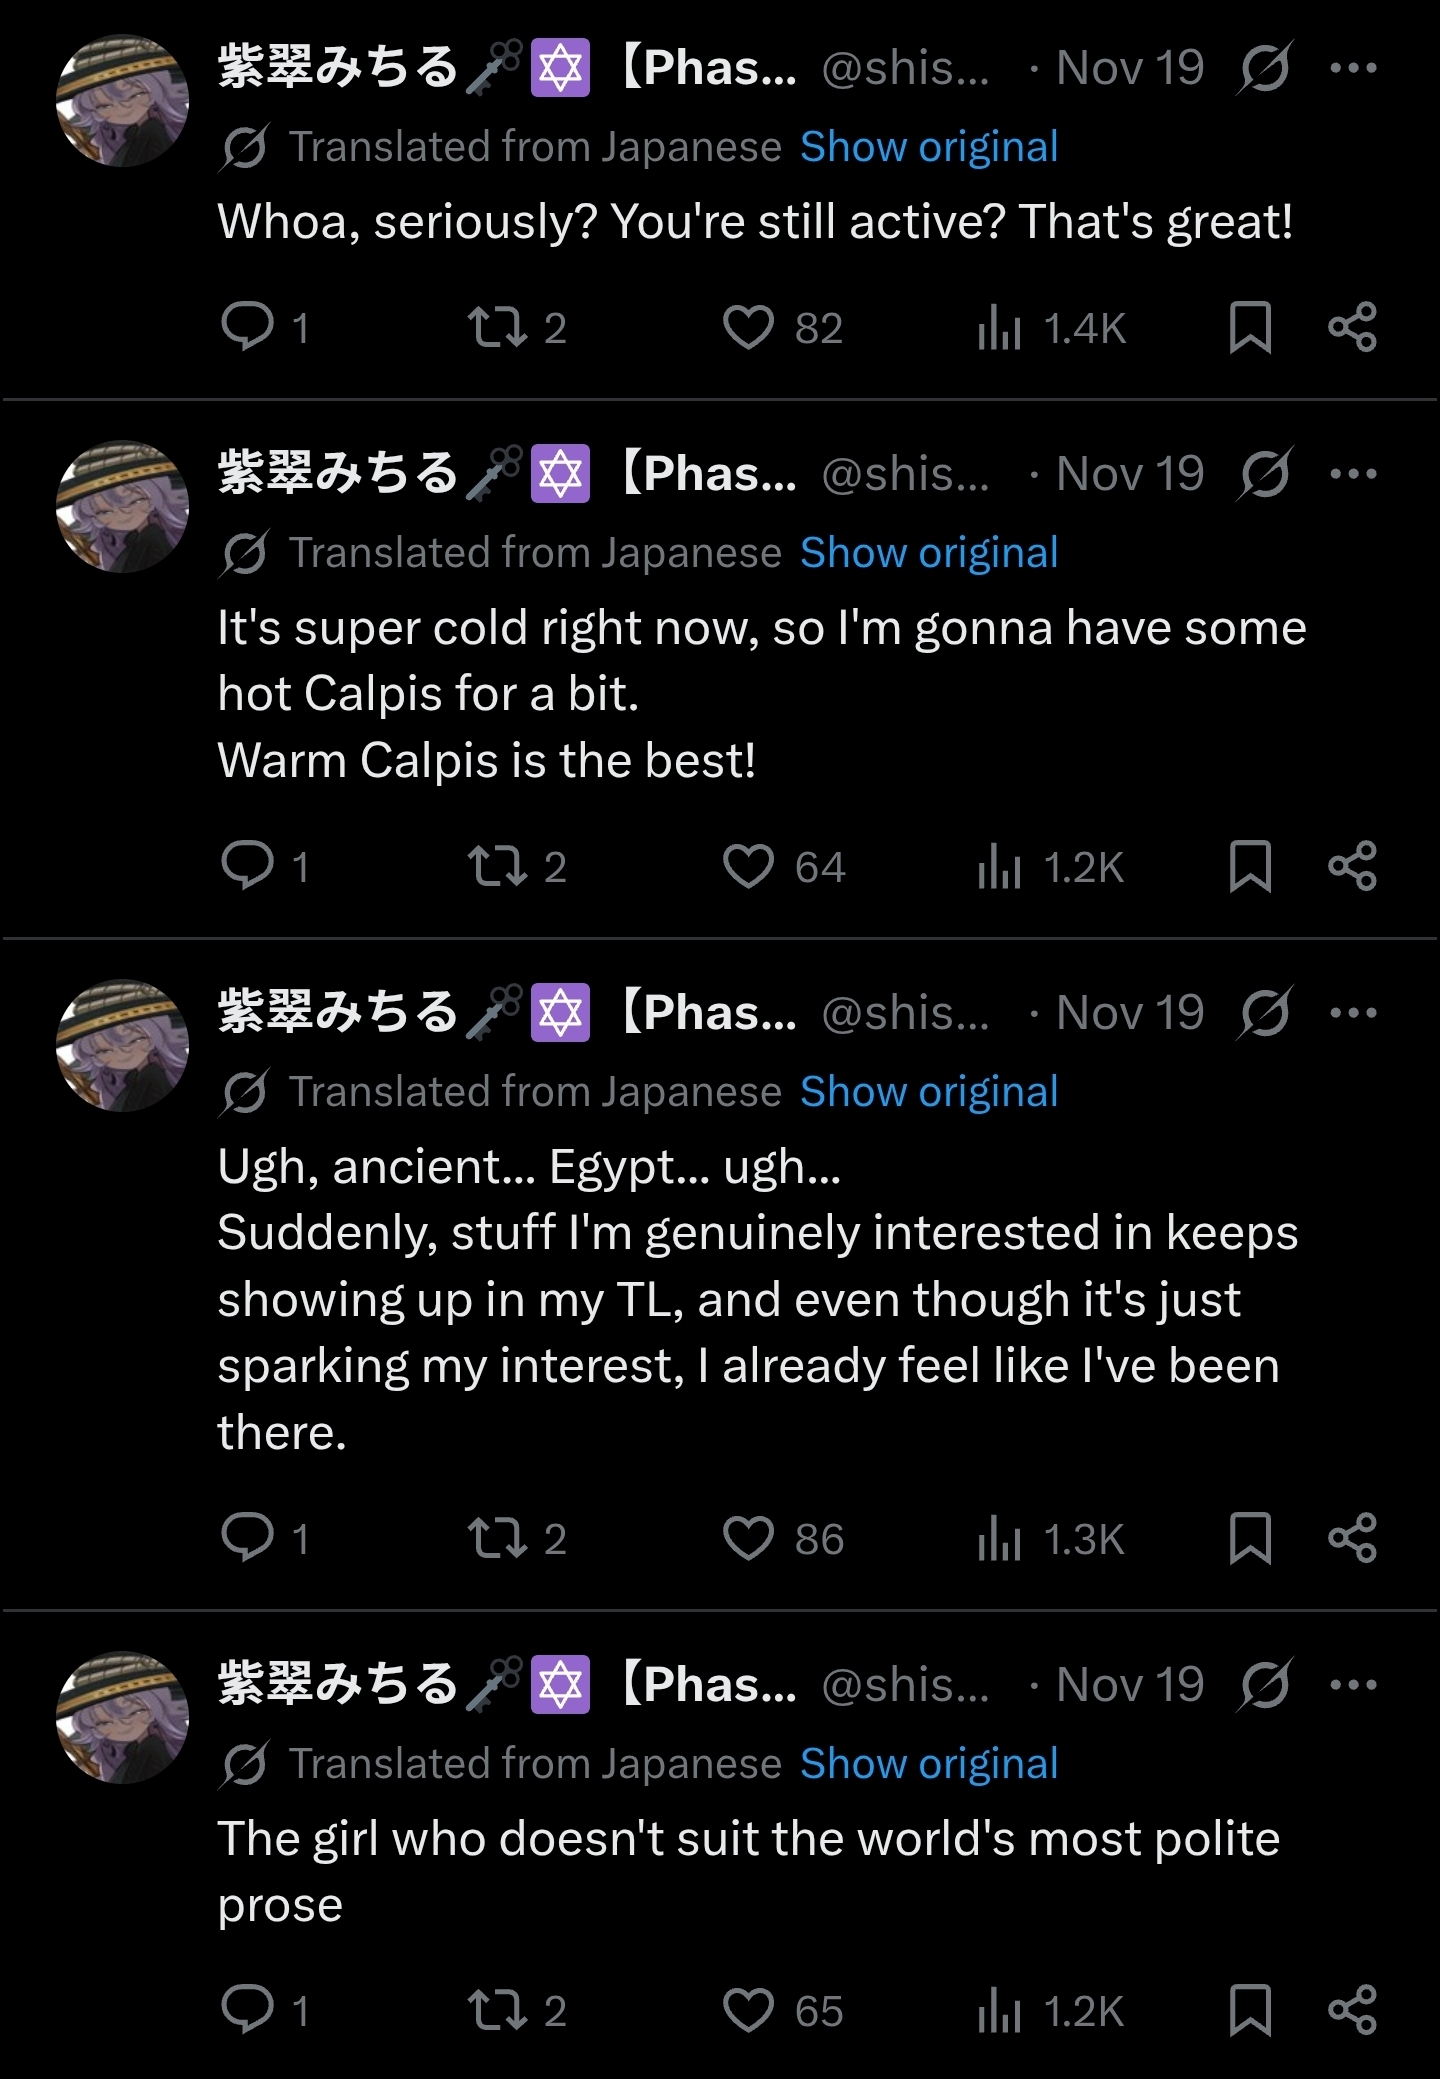Open more options on hot Calpis tweet

click(1353, 474)
